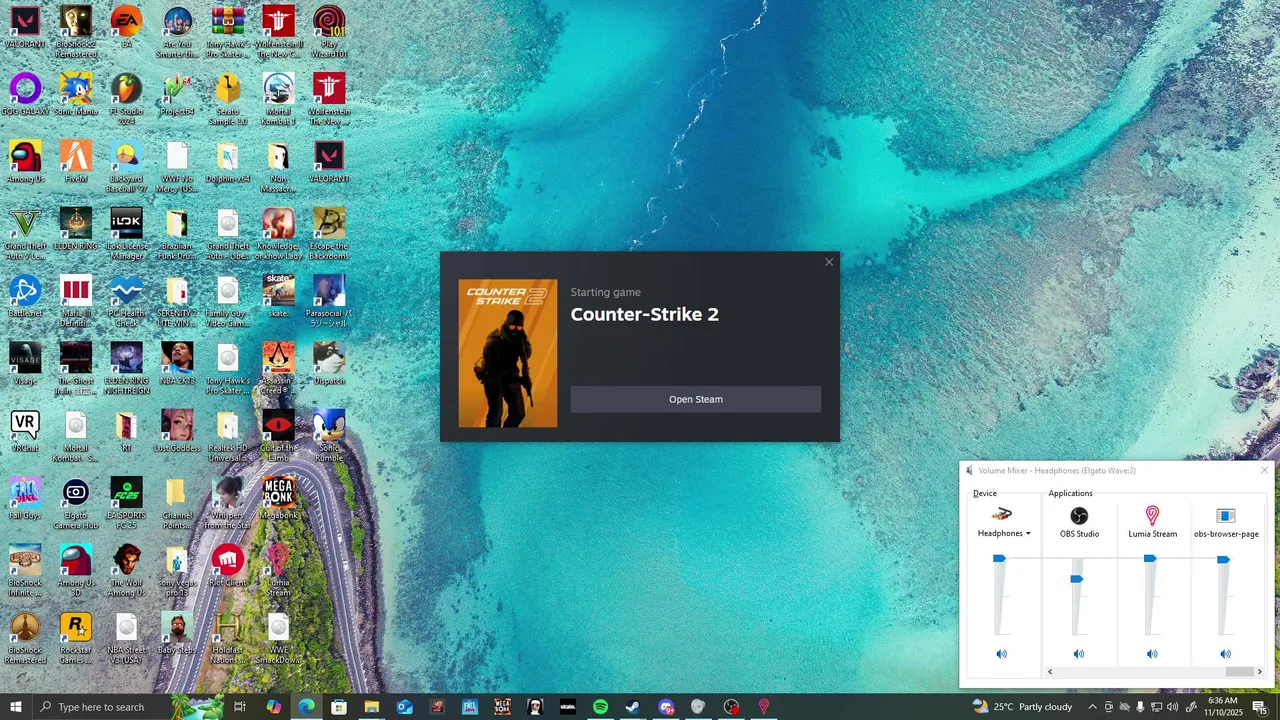
Task: Select the GOG GALAXY desktop shortcut
Action: pyautogui.click(x=25, y=94)
